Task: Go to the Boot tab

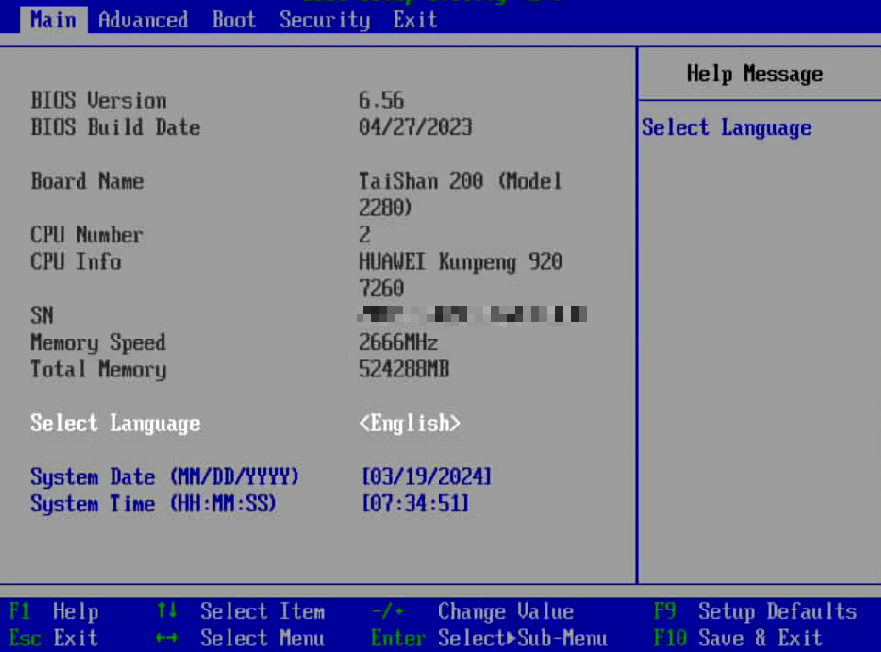Action: tap(234, 20)
